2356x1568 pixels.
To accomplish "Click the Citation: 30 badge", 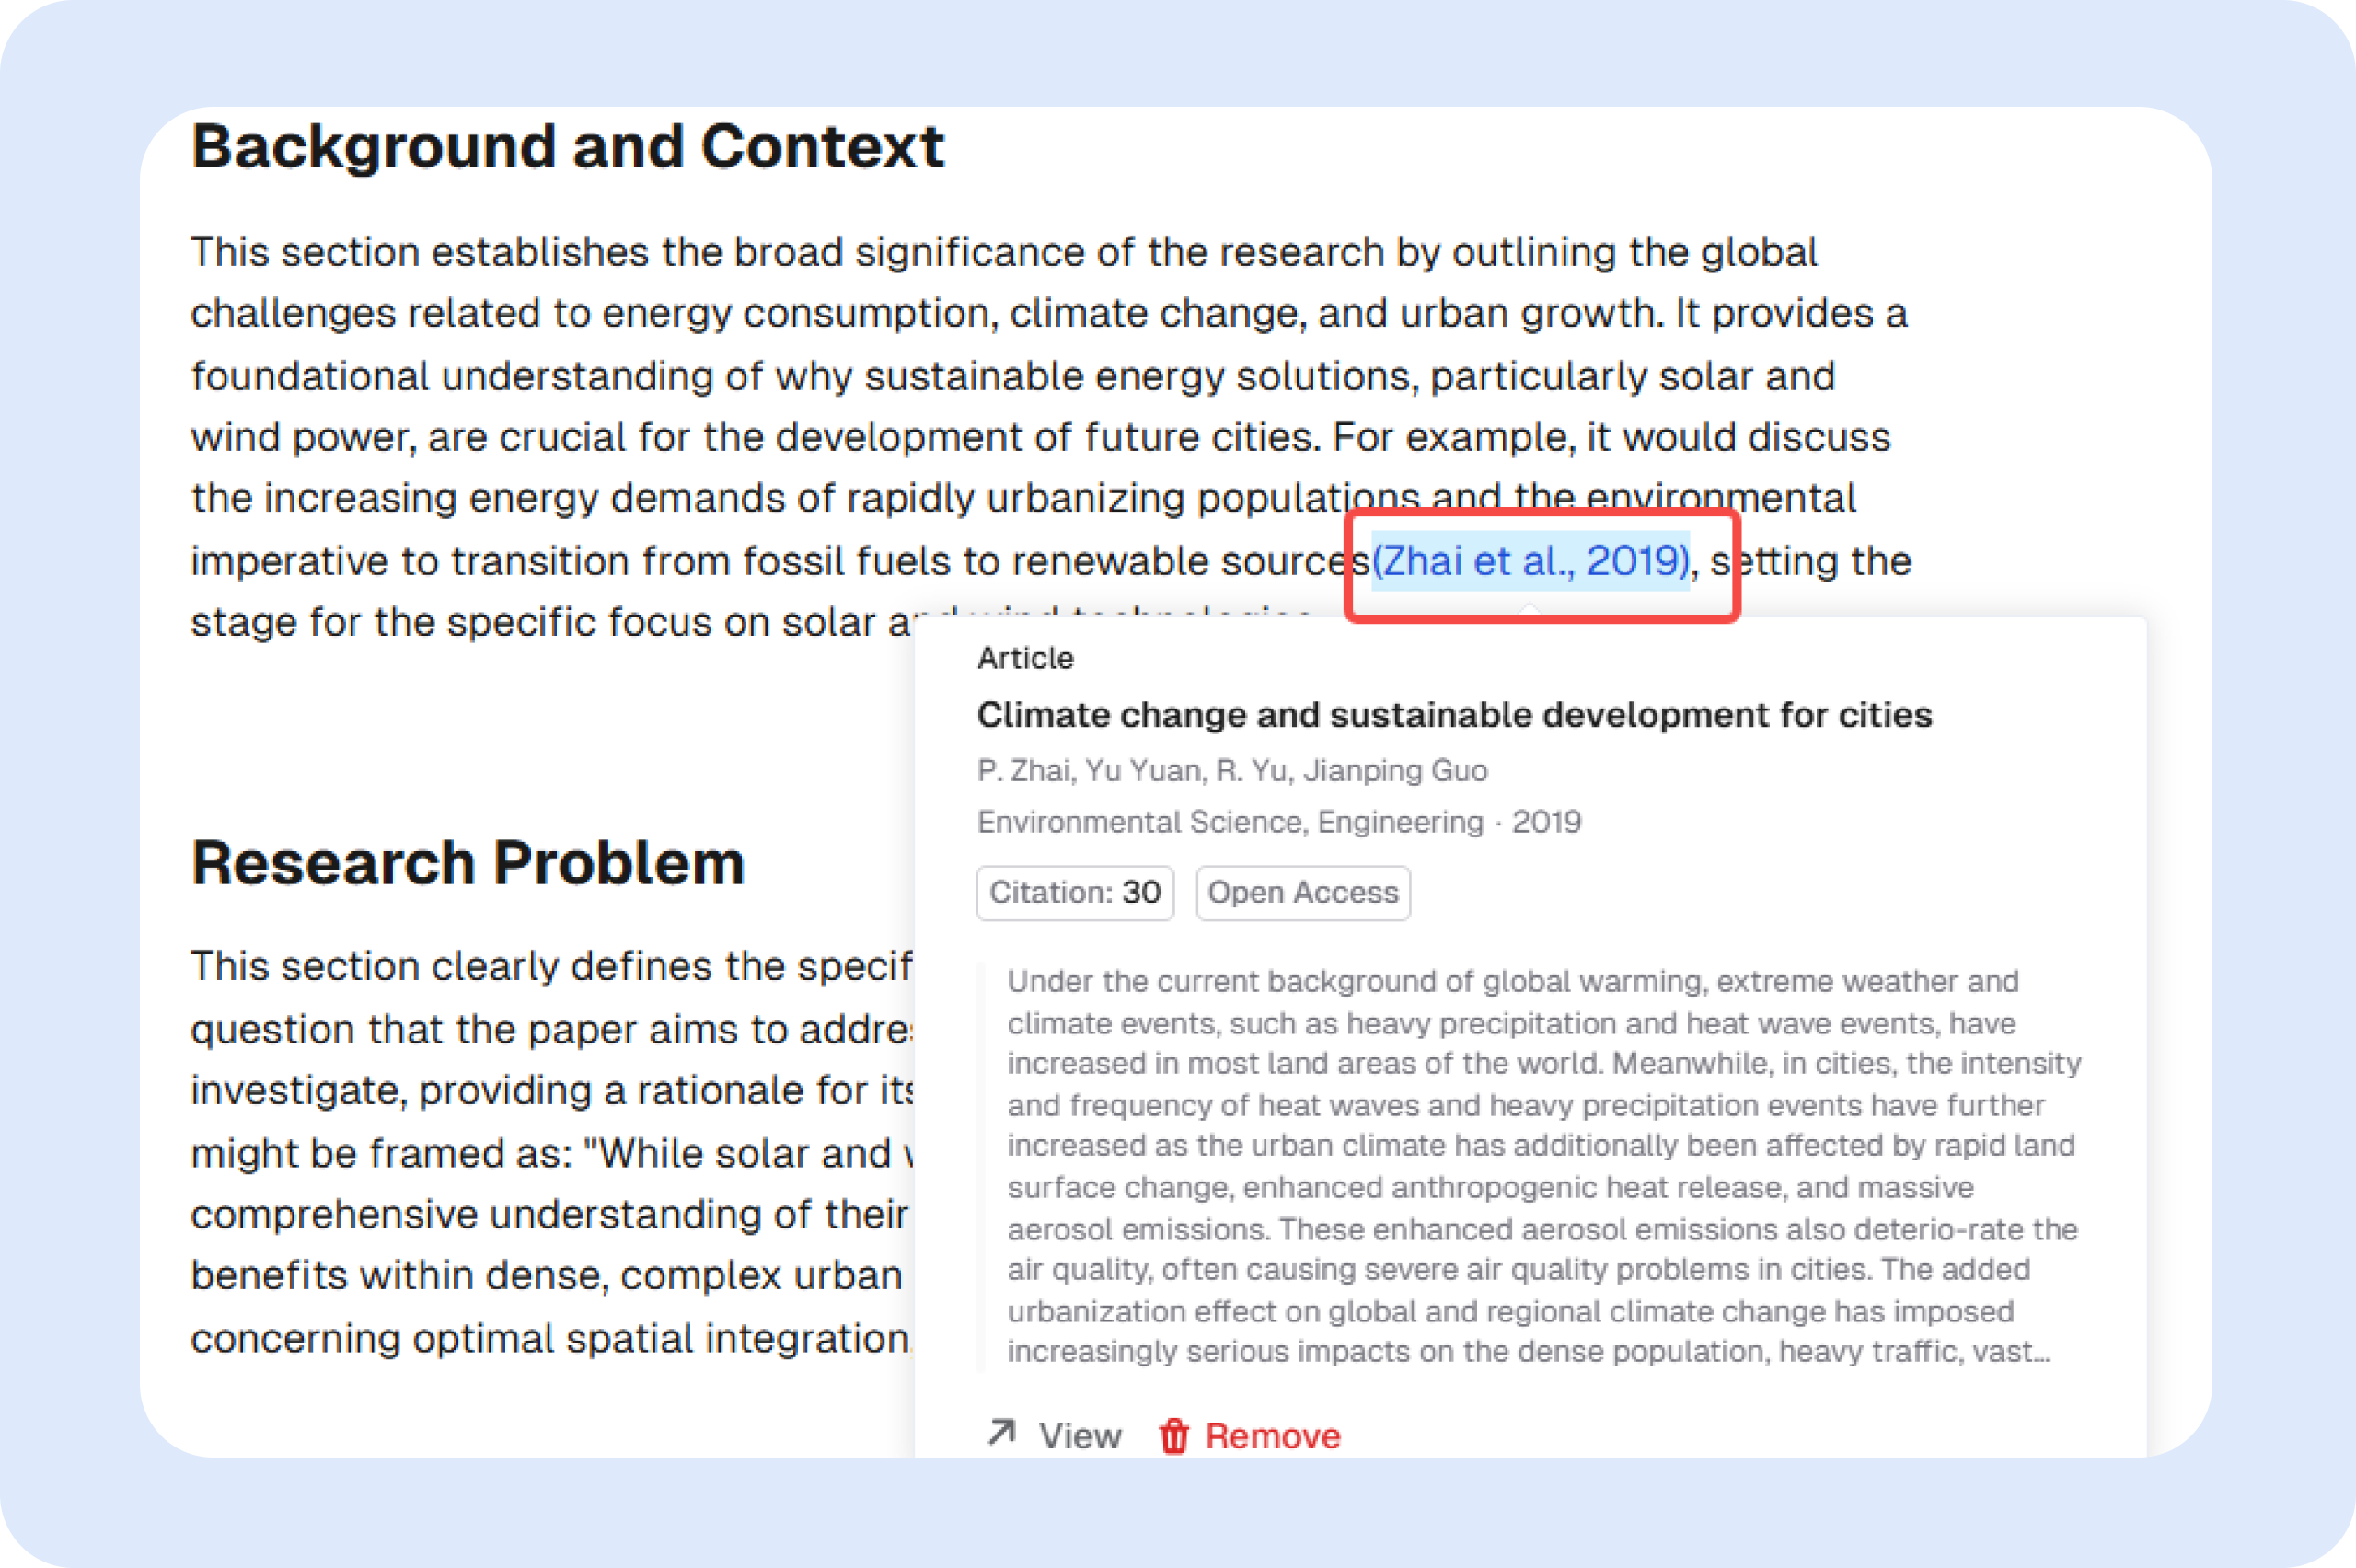I will pyautogui.click(x=1075, y=892).
